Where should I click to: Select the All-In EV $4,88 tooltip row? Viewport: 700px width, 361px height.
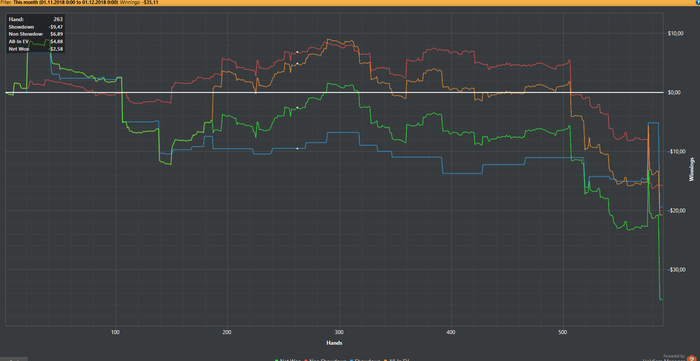click(x=36, y=41)
